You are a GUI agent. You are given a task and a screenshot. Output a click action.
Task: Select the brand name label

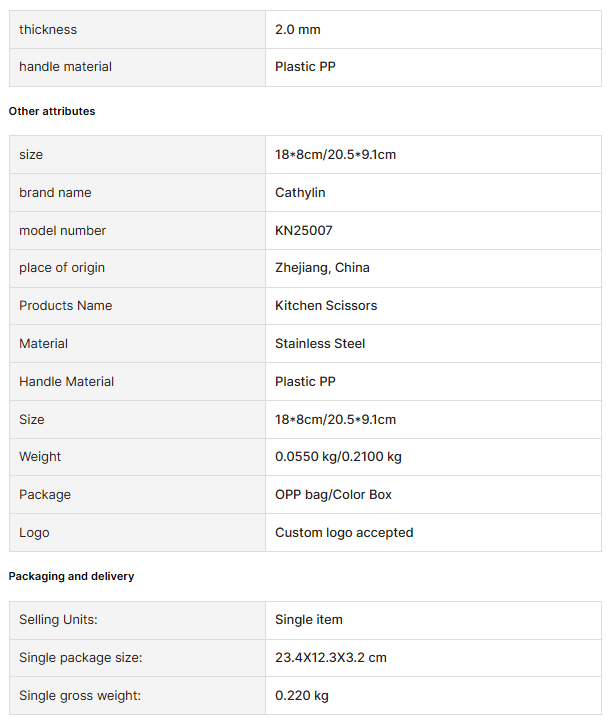[x=55, y=193]
